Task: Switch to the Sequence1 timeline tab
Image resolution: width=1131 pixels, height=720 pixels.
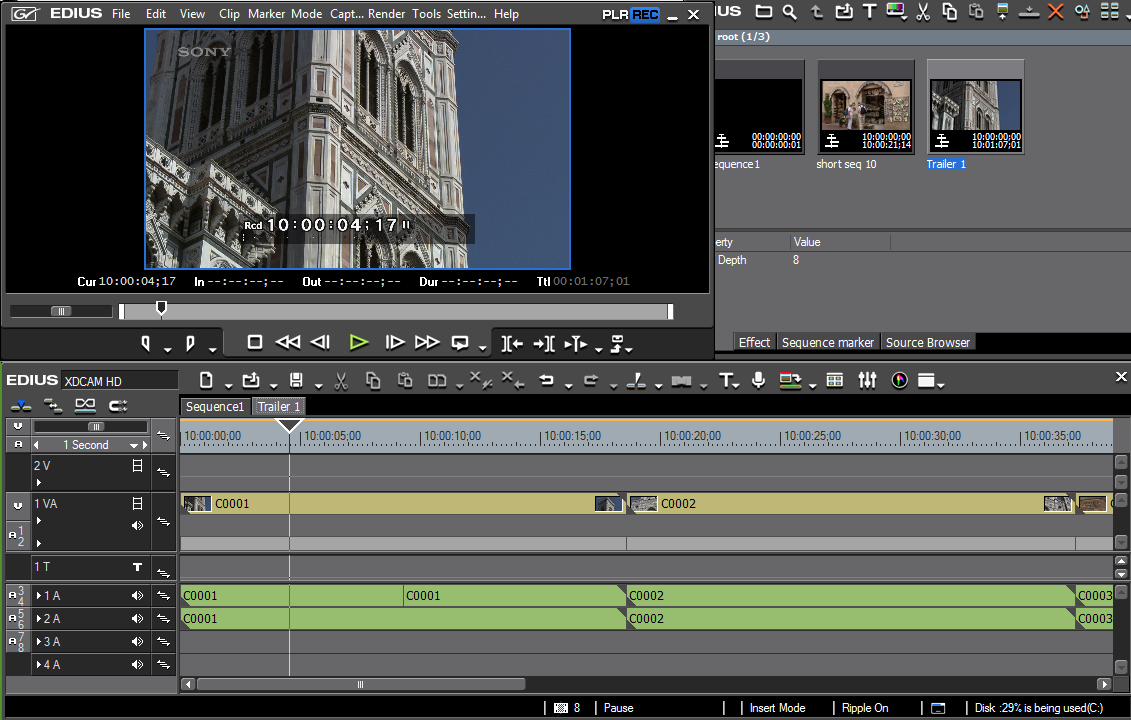Action: 215,407
